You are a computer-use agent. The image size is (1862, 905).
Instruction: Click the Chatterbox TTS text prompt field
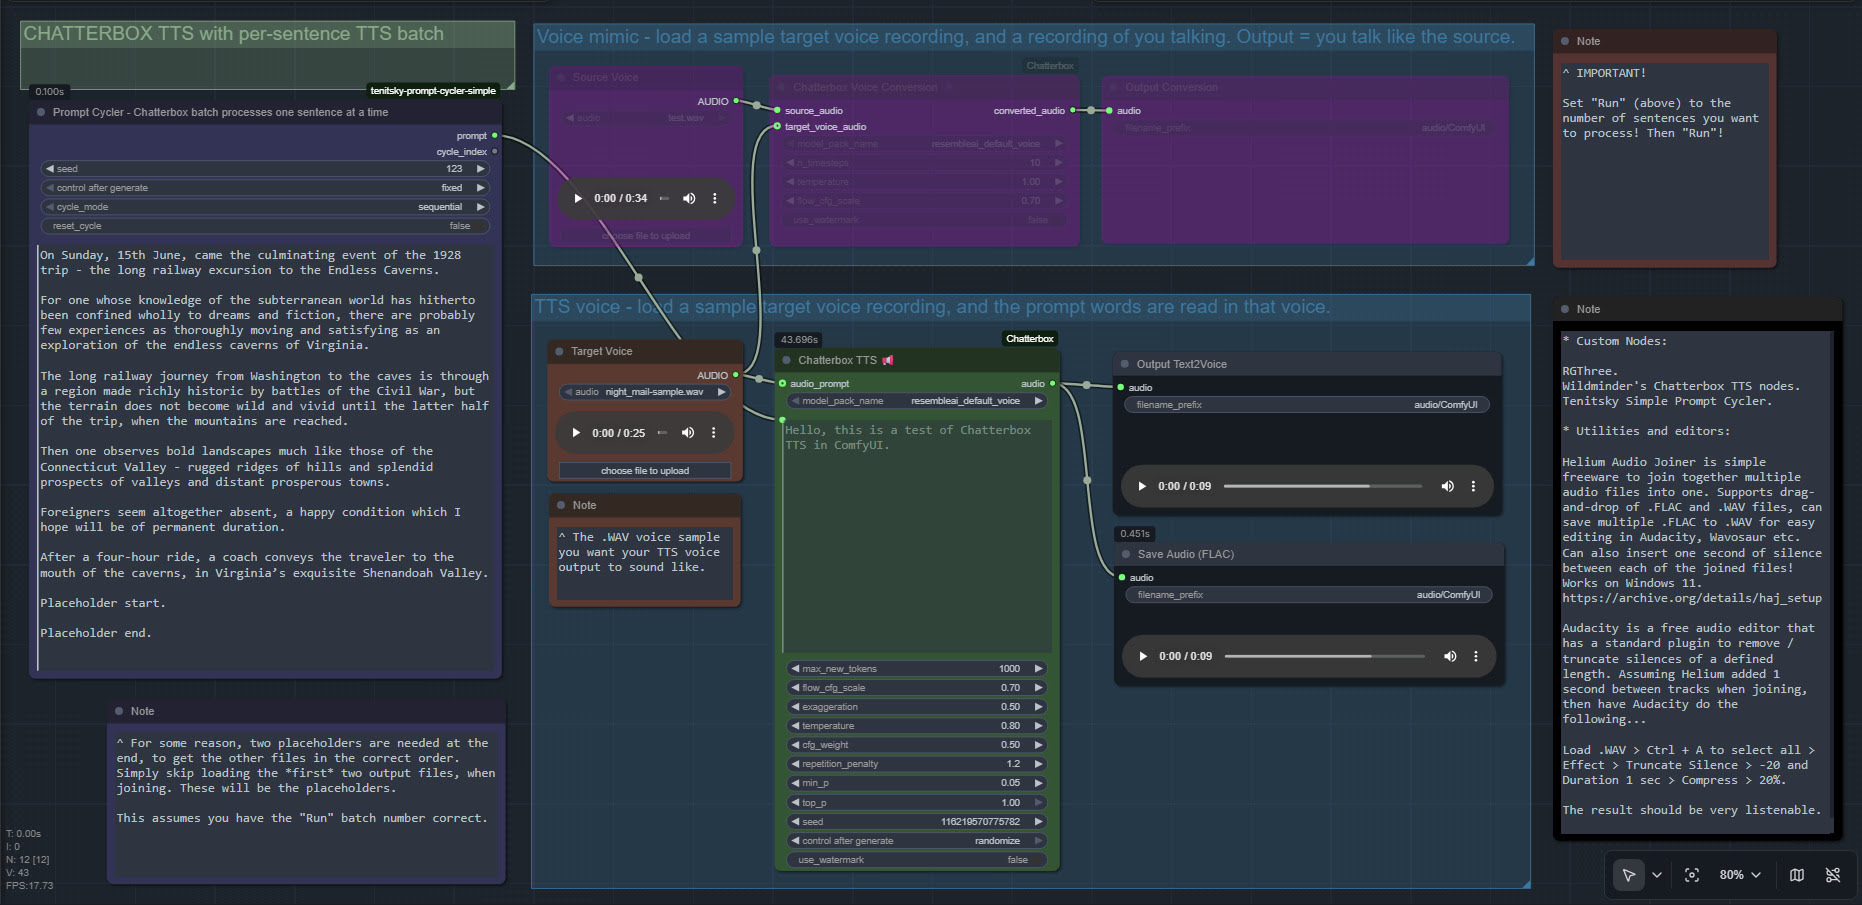(x=917, y=535)
